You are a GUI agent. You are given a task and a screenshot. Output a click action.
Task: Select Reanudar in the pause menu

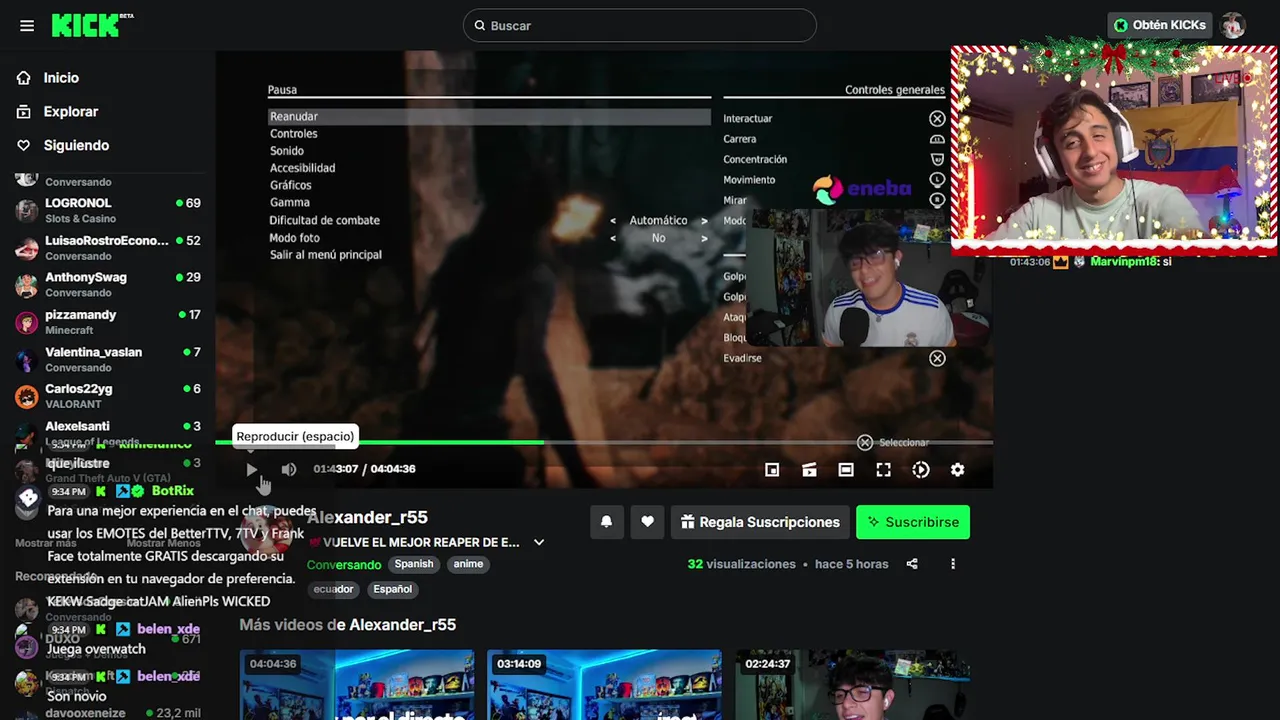click(x=489, y=116)
